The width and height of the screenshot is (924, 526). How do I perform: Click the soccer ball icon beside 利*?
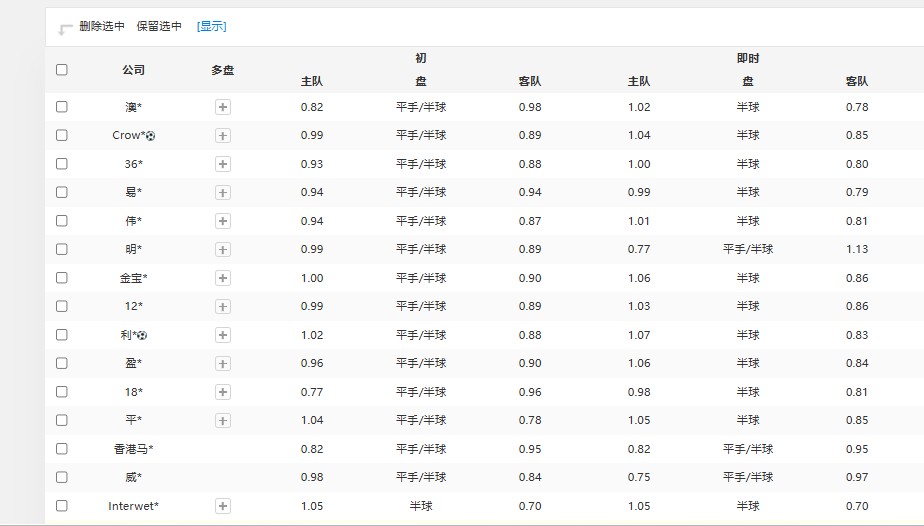142,335
